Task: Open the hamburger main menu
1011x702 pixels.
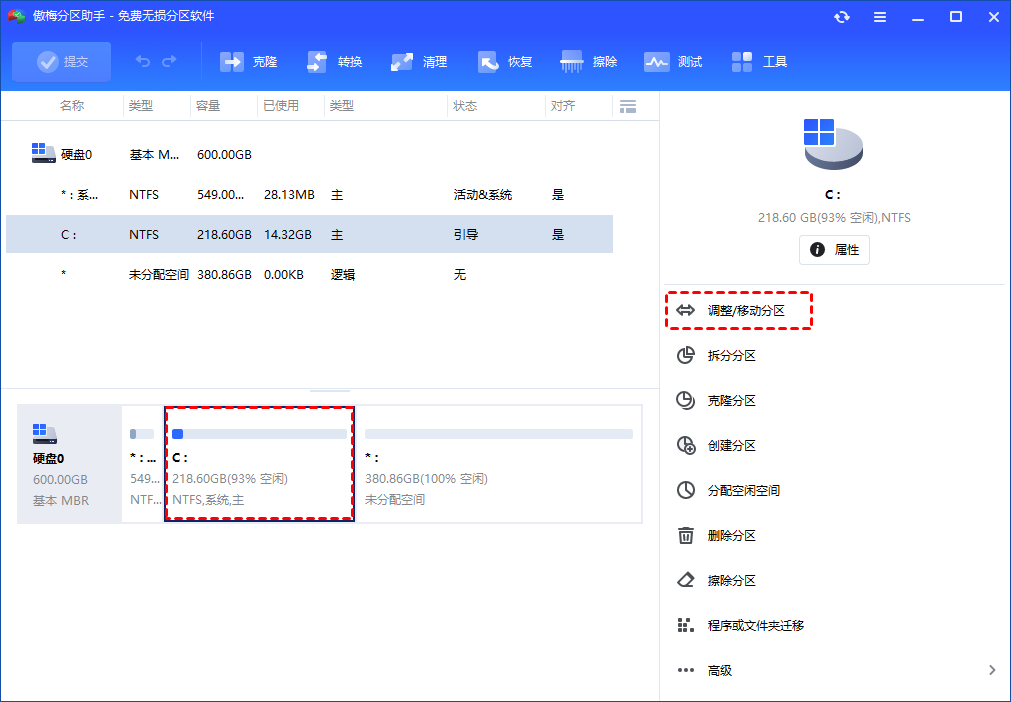Action: 880,16
